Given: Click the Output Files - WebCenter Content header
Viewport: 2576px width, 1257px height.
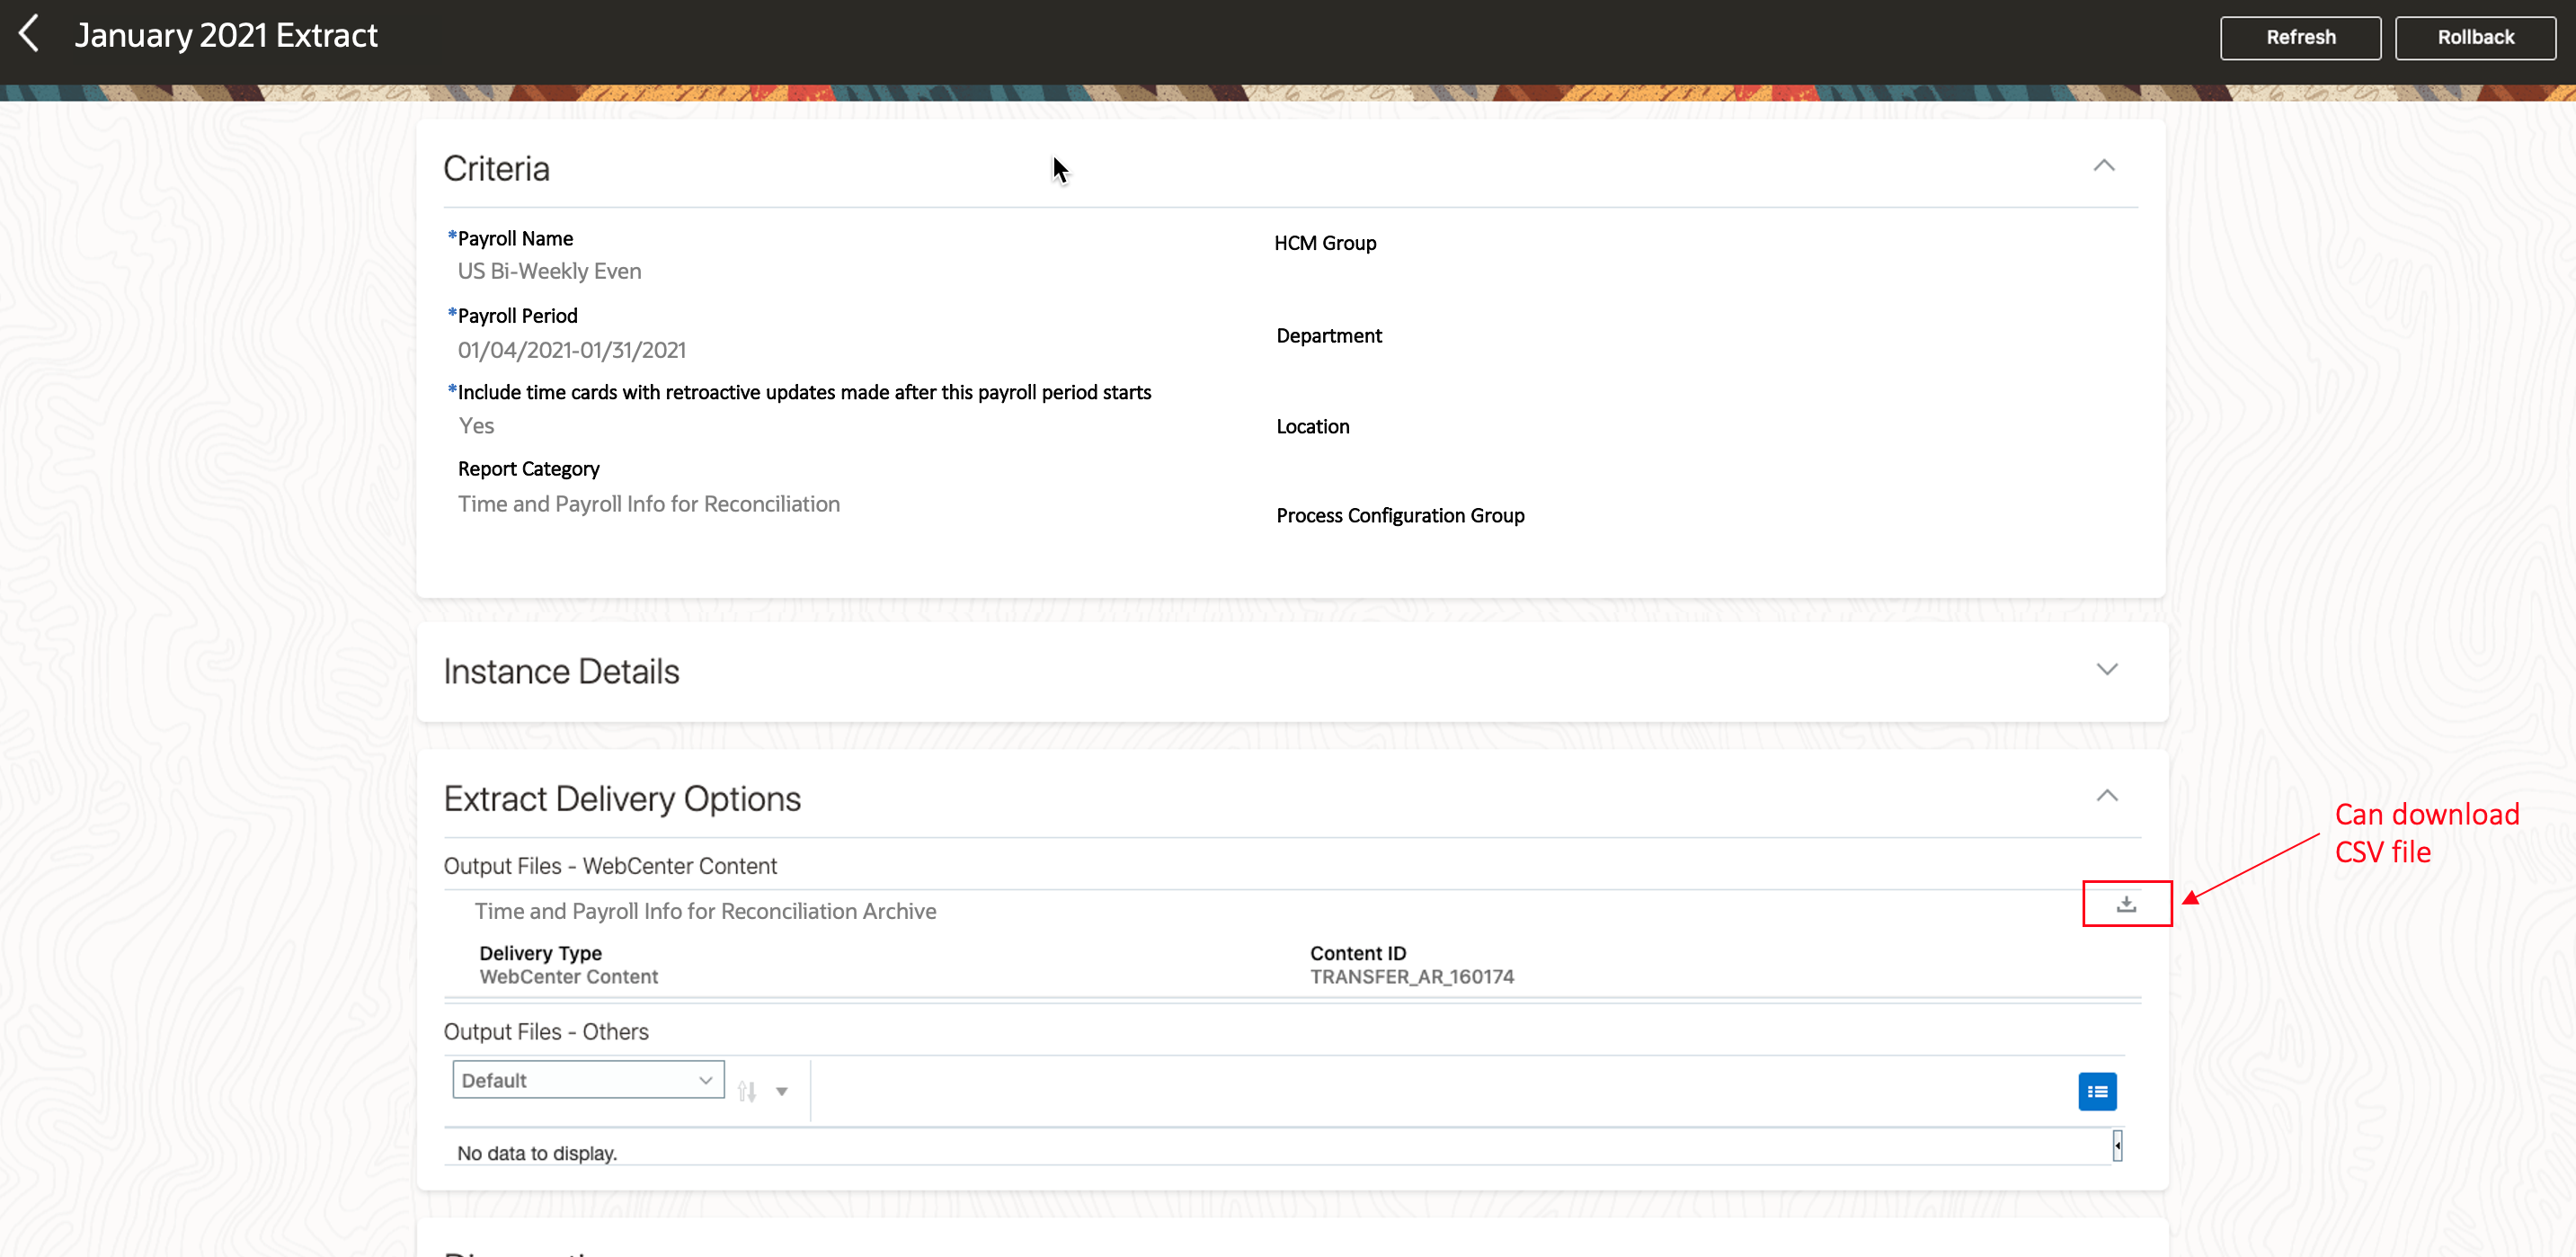Looking at the screenshot, I should point(610,865).
